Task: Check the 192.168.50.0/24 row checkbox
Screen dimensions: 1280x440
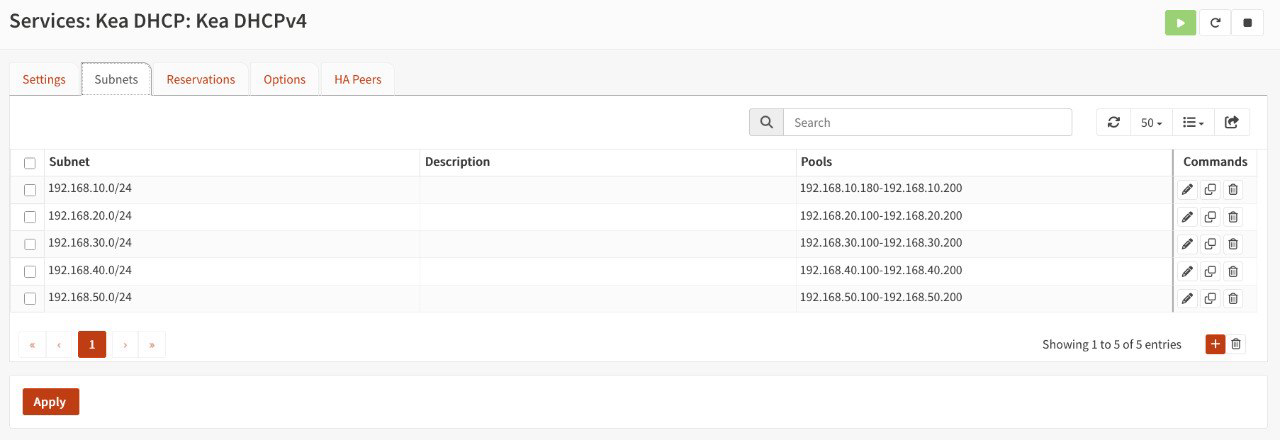Action: click(30, 298)
